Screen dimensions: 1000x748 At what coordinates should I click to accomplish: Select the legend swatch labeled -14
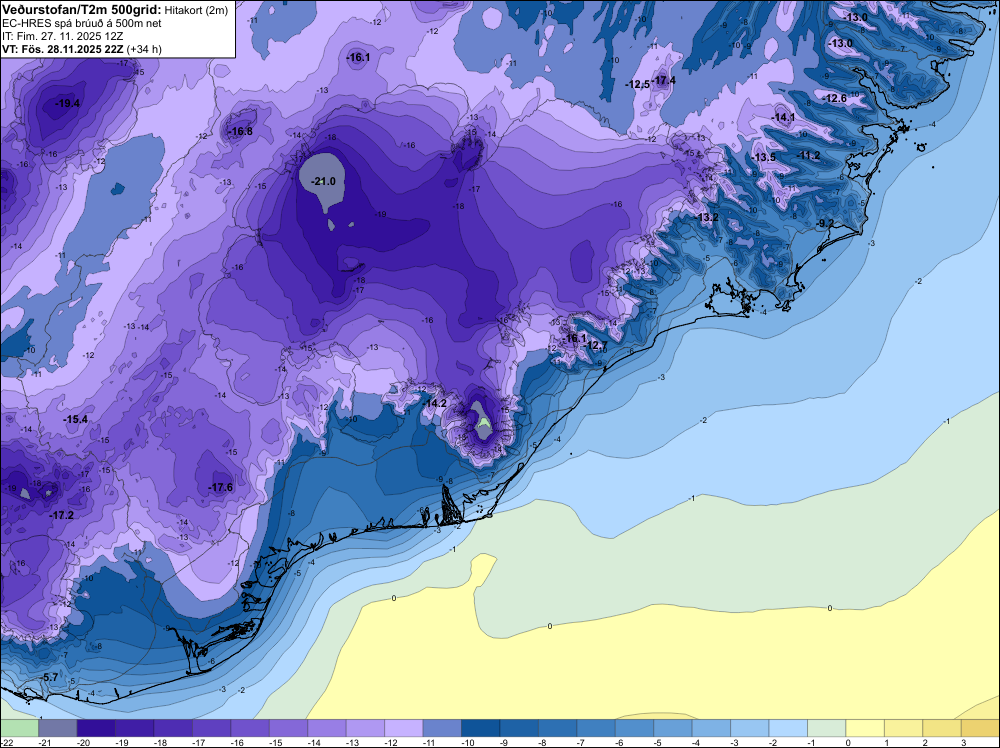[x=327, y=728]
